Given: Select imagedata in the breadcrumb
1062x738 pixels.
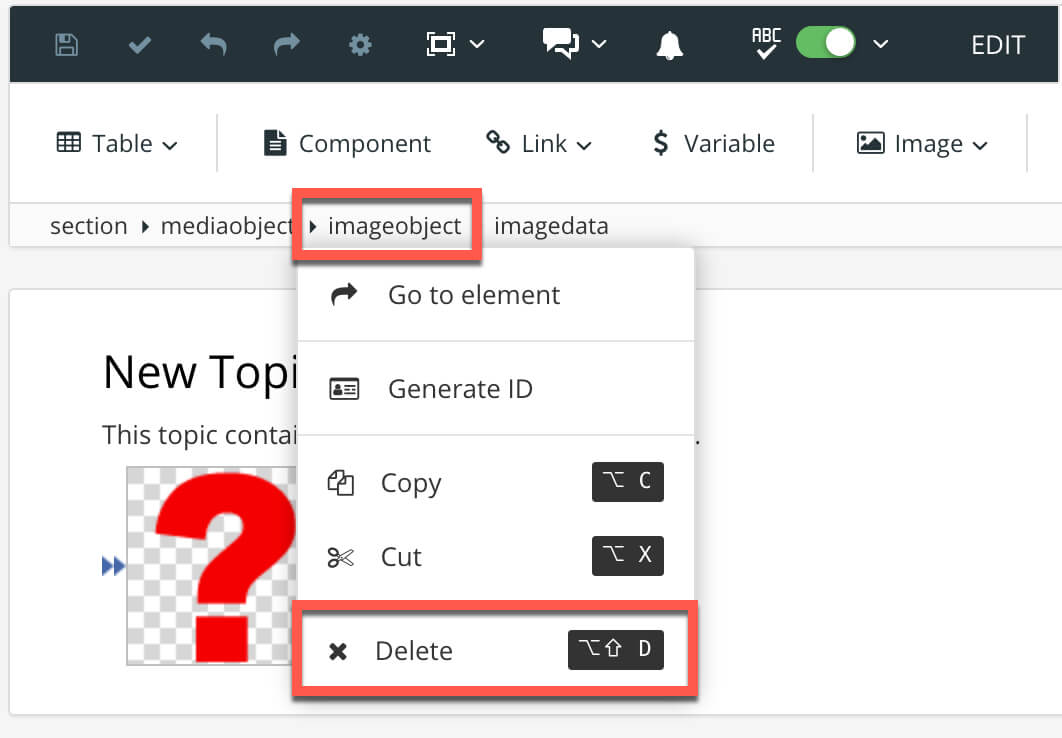Looking at the screenshot, I should pos(551,225).
